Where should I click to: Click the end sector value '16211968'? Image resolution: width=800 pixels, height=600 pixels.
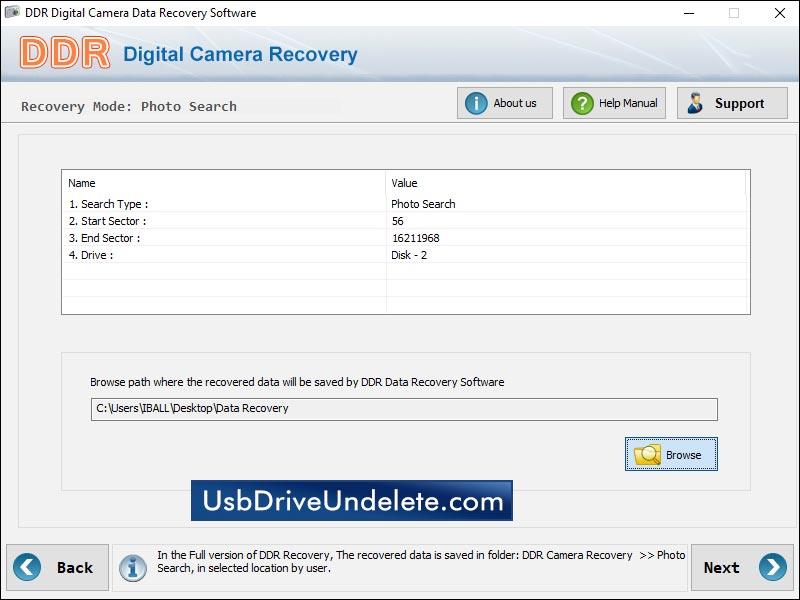click(x=415, y=238)
